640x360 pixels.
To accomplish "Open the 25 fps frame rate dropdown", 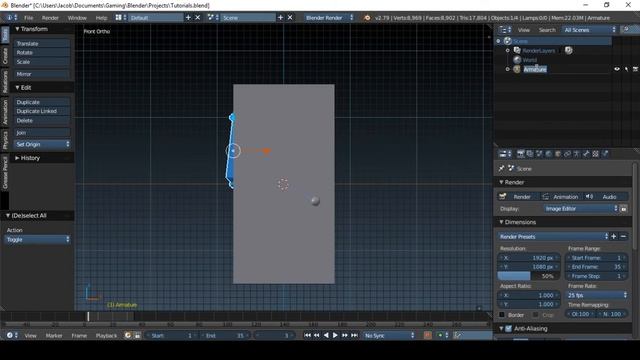I will pyautogui.click(x=596, y=295).
